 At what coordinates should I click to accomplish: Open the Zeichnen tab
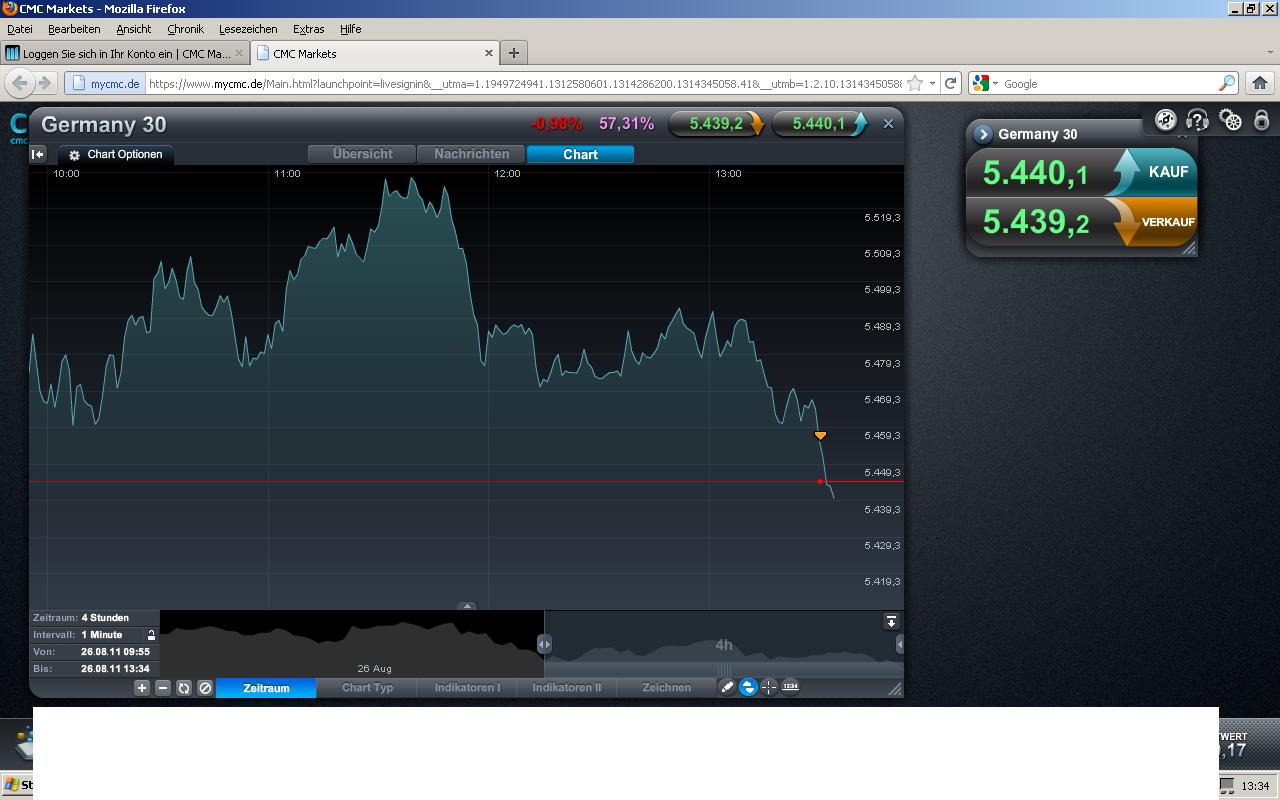[x=666, y=688]
